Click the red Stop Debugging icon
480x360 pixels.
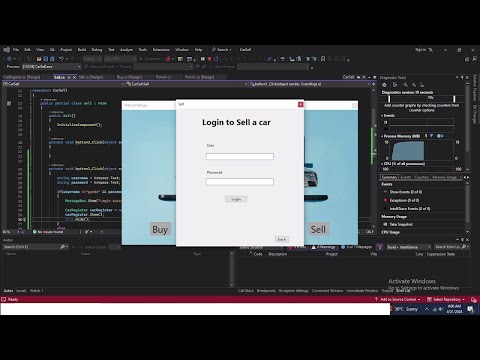point(209,59)
